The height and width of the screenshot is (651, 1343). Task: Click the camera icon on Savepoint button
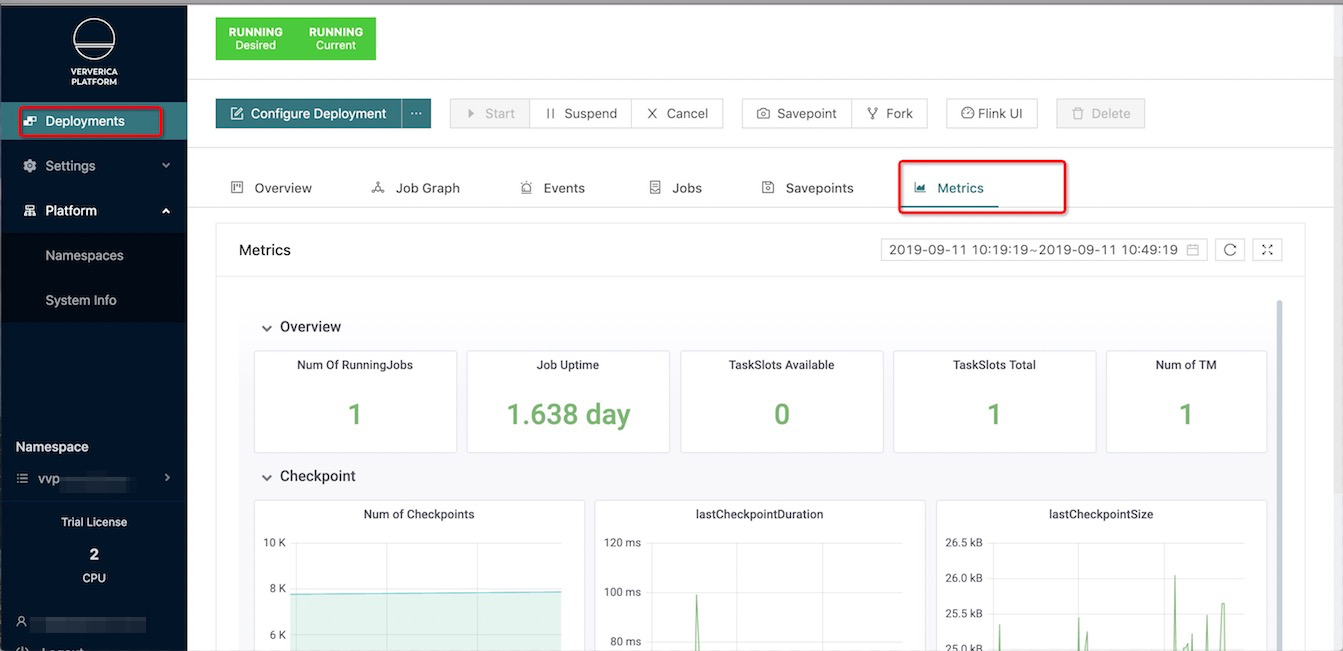click(x=763, y=113)
